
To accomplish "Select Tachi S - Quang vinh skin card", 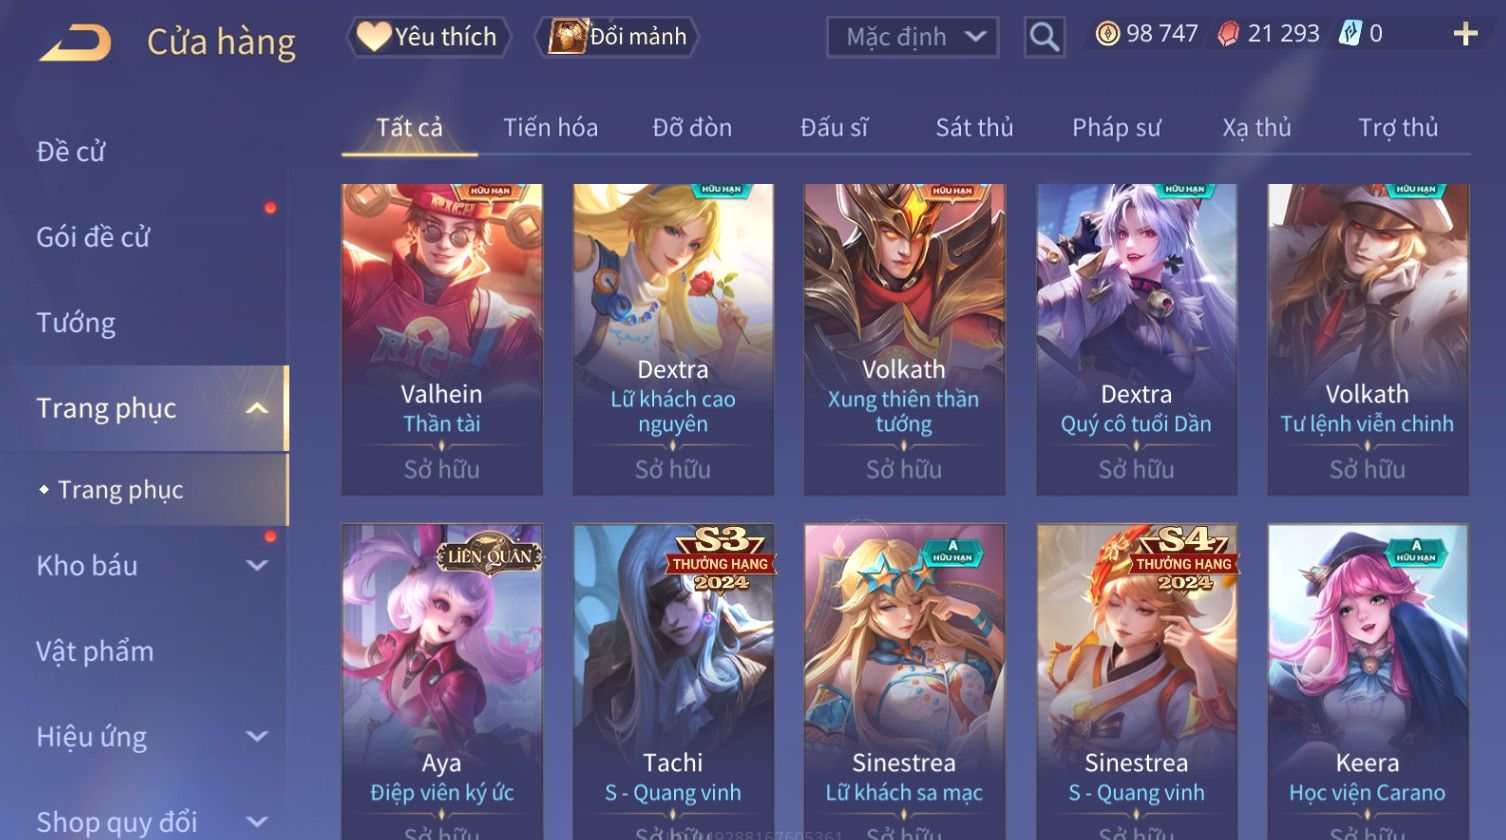I will 673,682.
